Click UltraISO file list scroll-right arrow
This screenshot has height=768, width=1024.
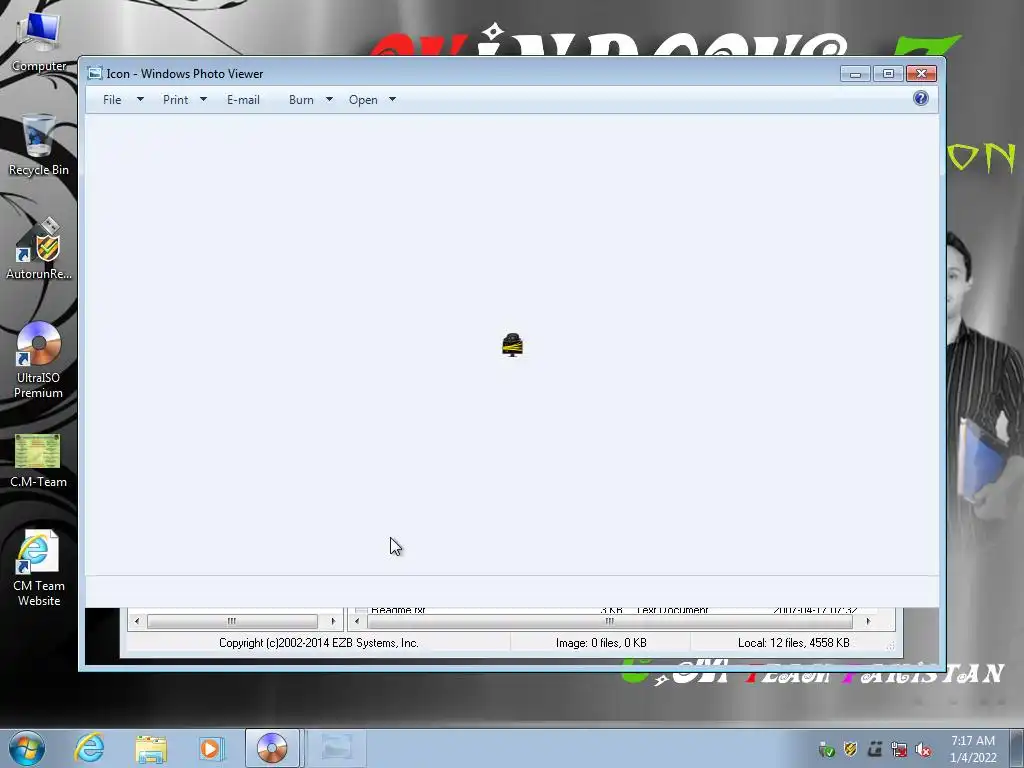point(868,621)
